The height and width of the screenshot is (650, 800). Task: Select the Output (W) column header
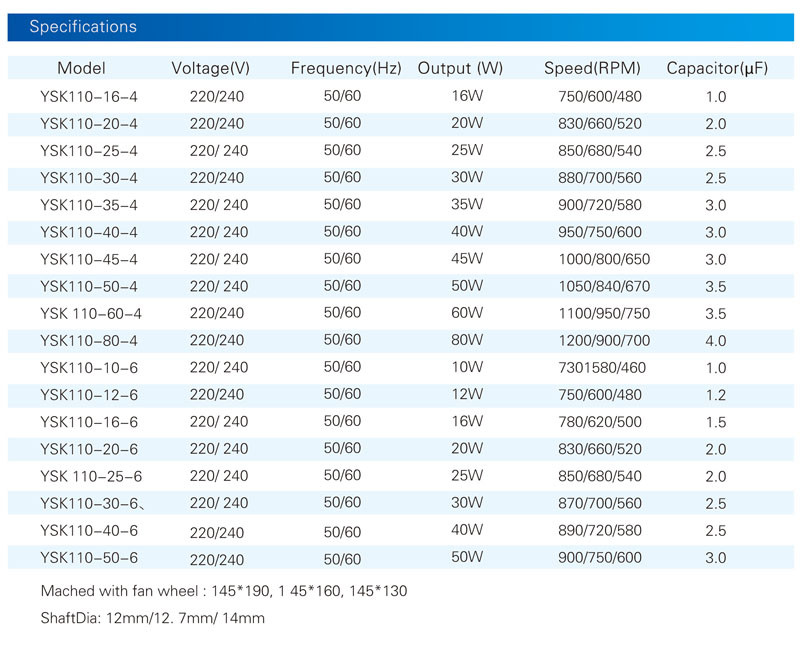[x=460, y=69]
